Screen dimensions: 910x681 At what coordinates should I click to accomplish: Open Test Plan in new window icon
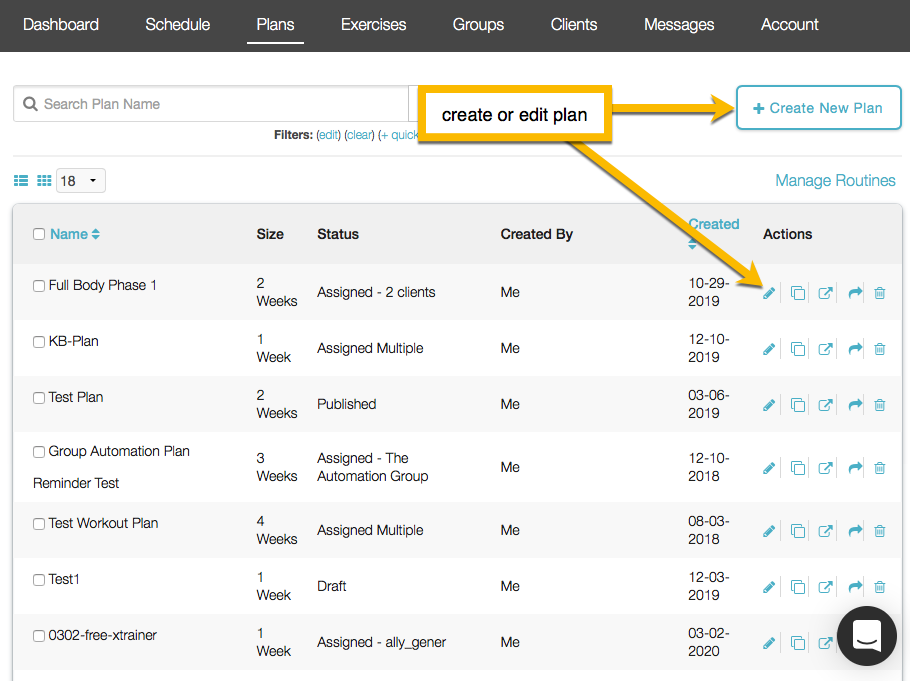pos(825,405)
